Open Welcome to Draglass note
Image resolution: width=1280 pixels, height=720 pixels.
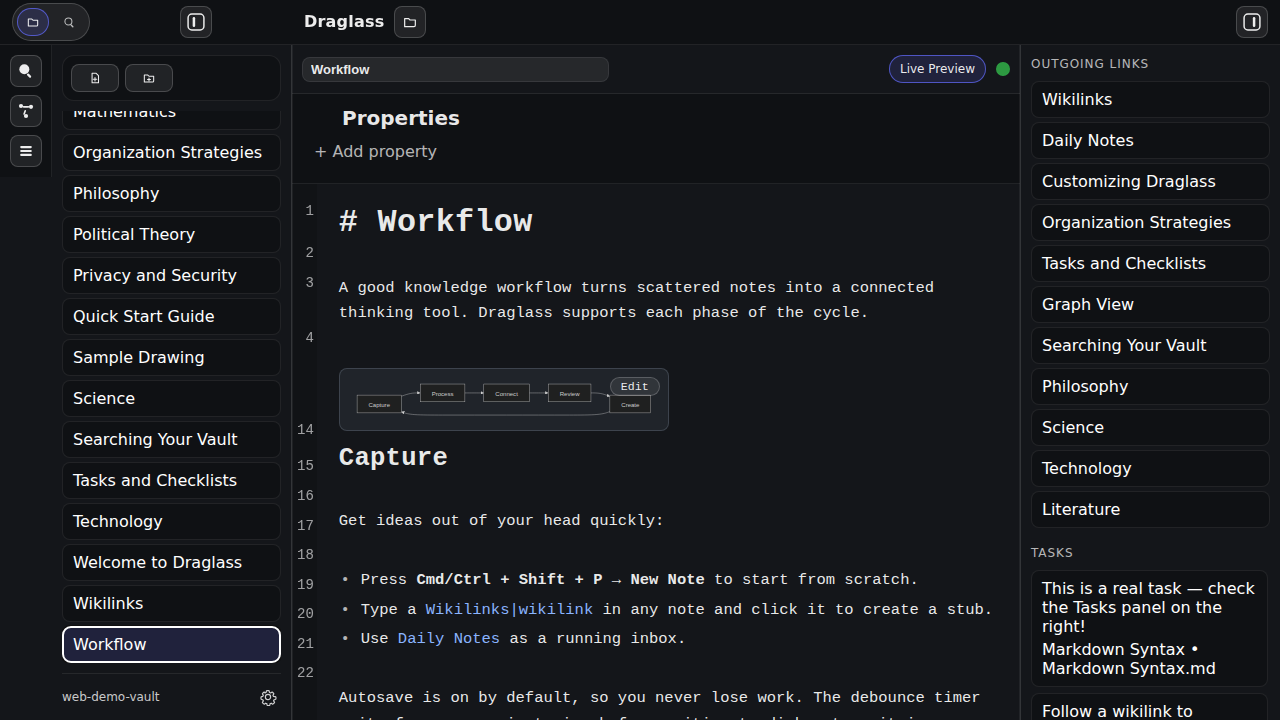click(171, 562)
